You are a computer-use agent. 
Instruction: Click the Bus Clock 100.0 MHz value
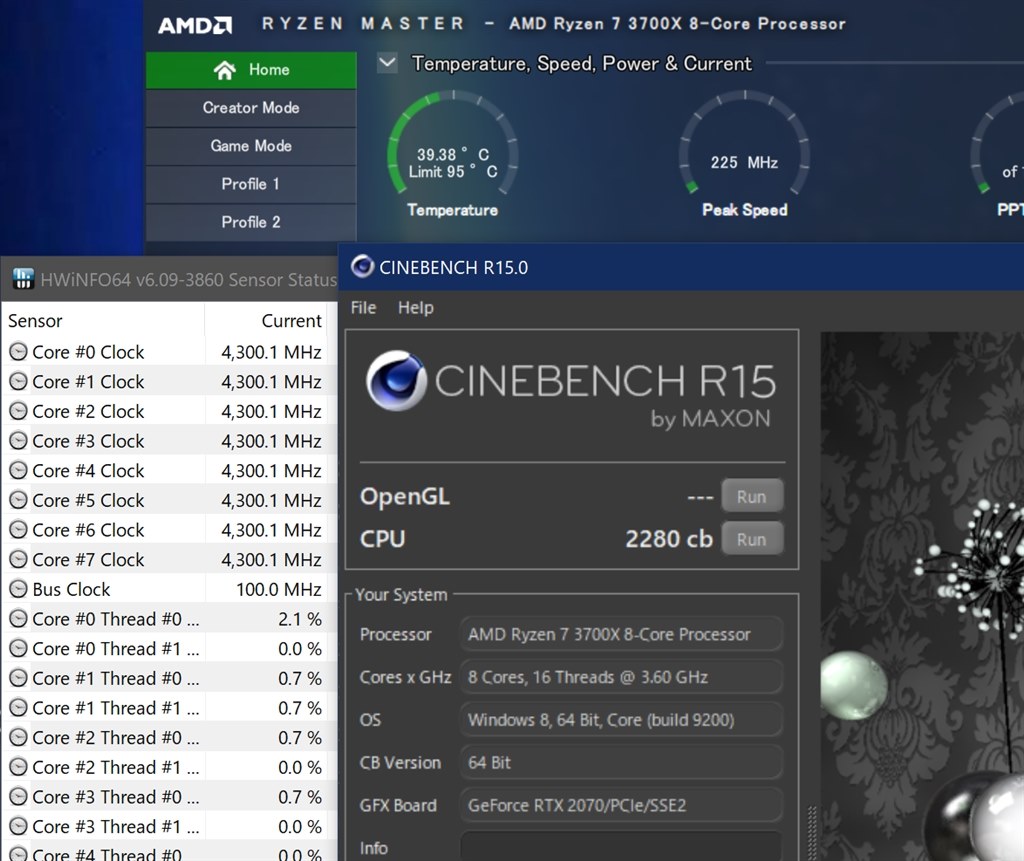click(279, 589)
